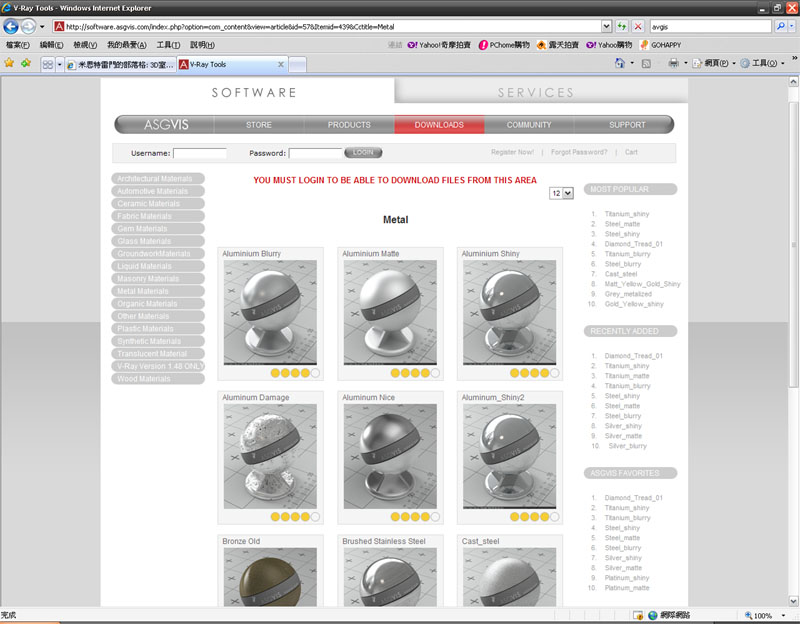The image size is (800, 624).
Task: Click the GOHAPPY bookmark
Action: coord(660,45)
